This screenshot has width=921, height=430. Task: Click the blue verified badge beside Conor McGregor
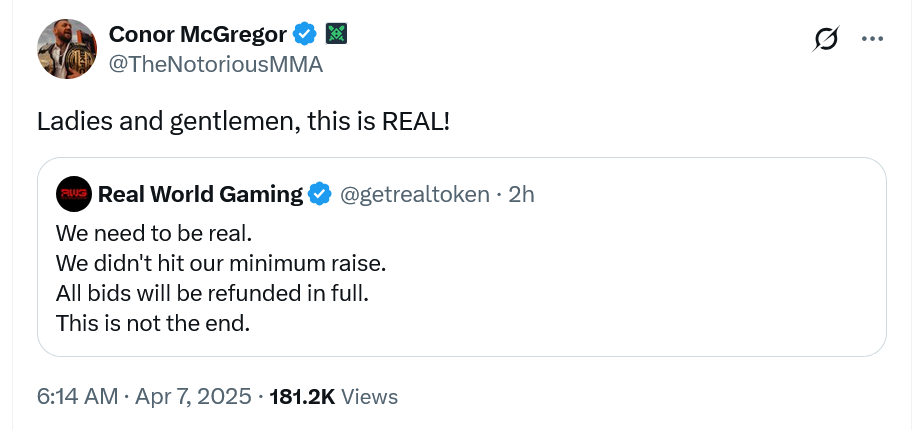coord(305,34)
